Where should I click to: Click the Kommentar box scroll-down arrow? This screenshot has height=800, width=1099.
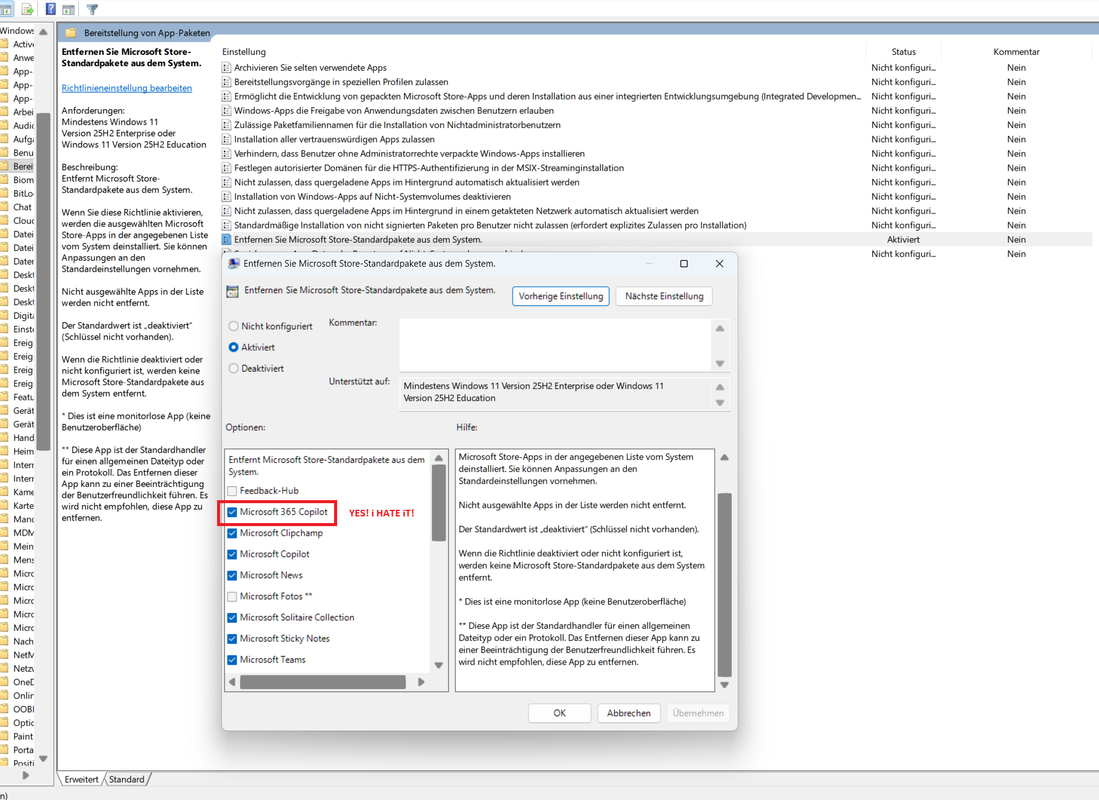pos(720,363)
